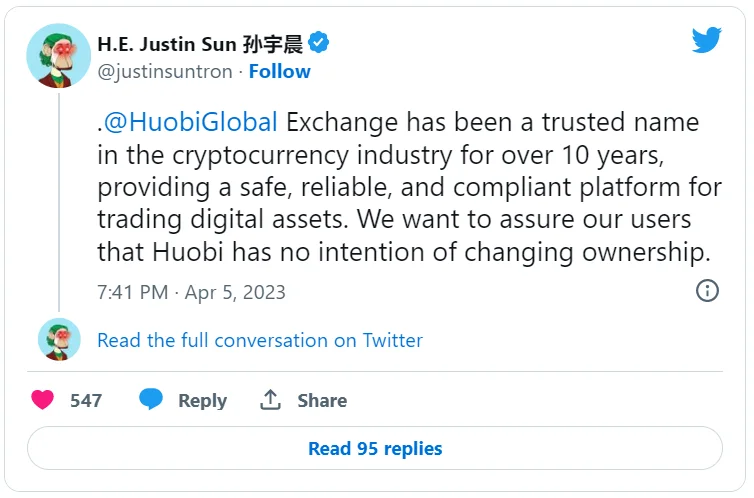
Task: Click the Share text label
Action: pos(322,400)
